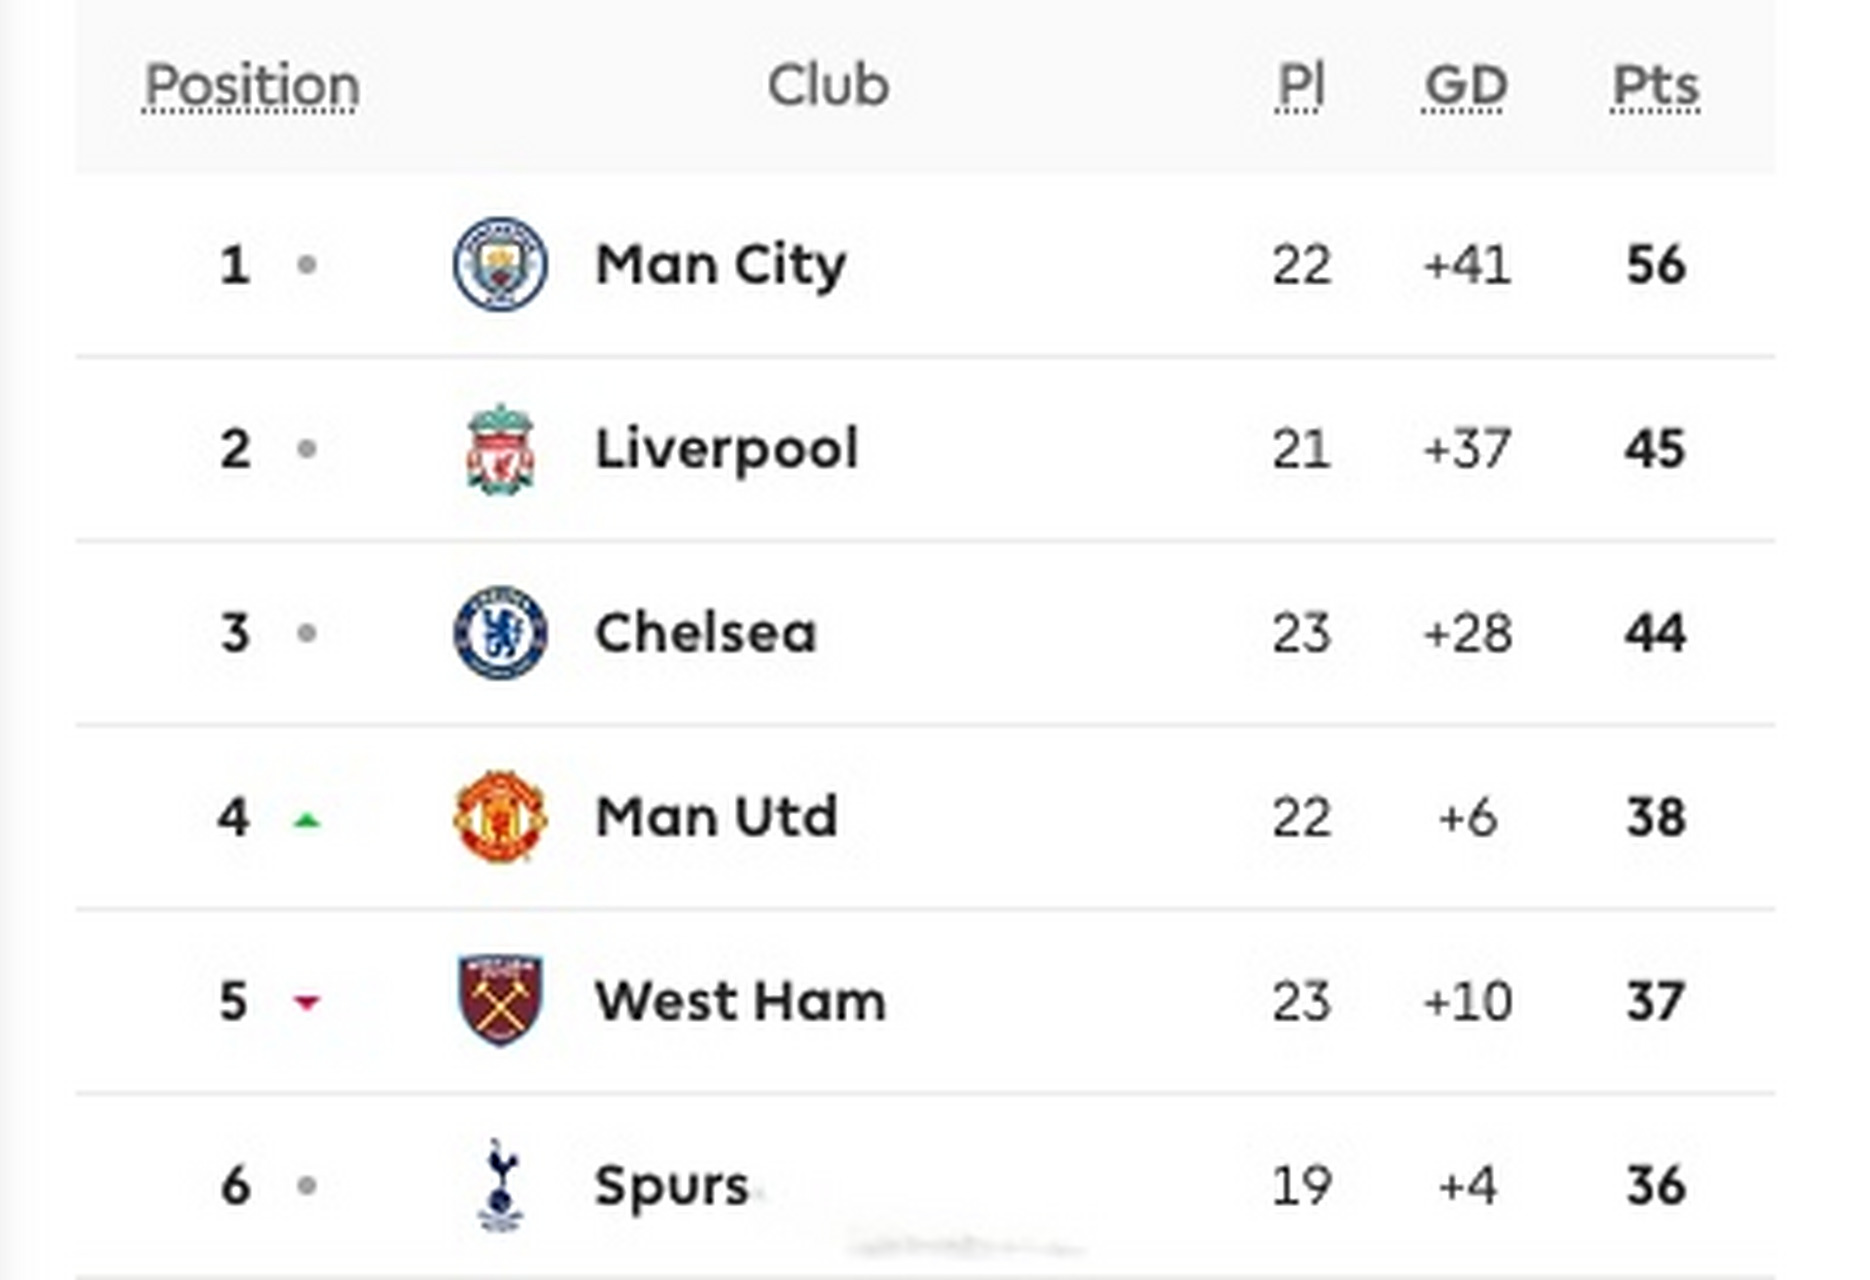Click the Position column header
1870x1280 pixels.
(x=252, y=86)
